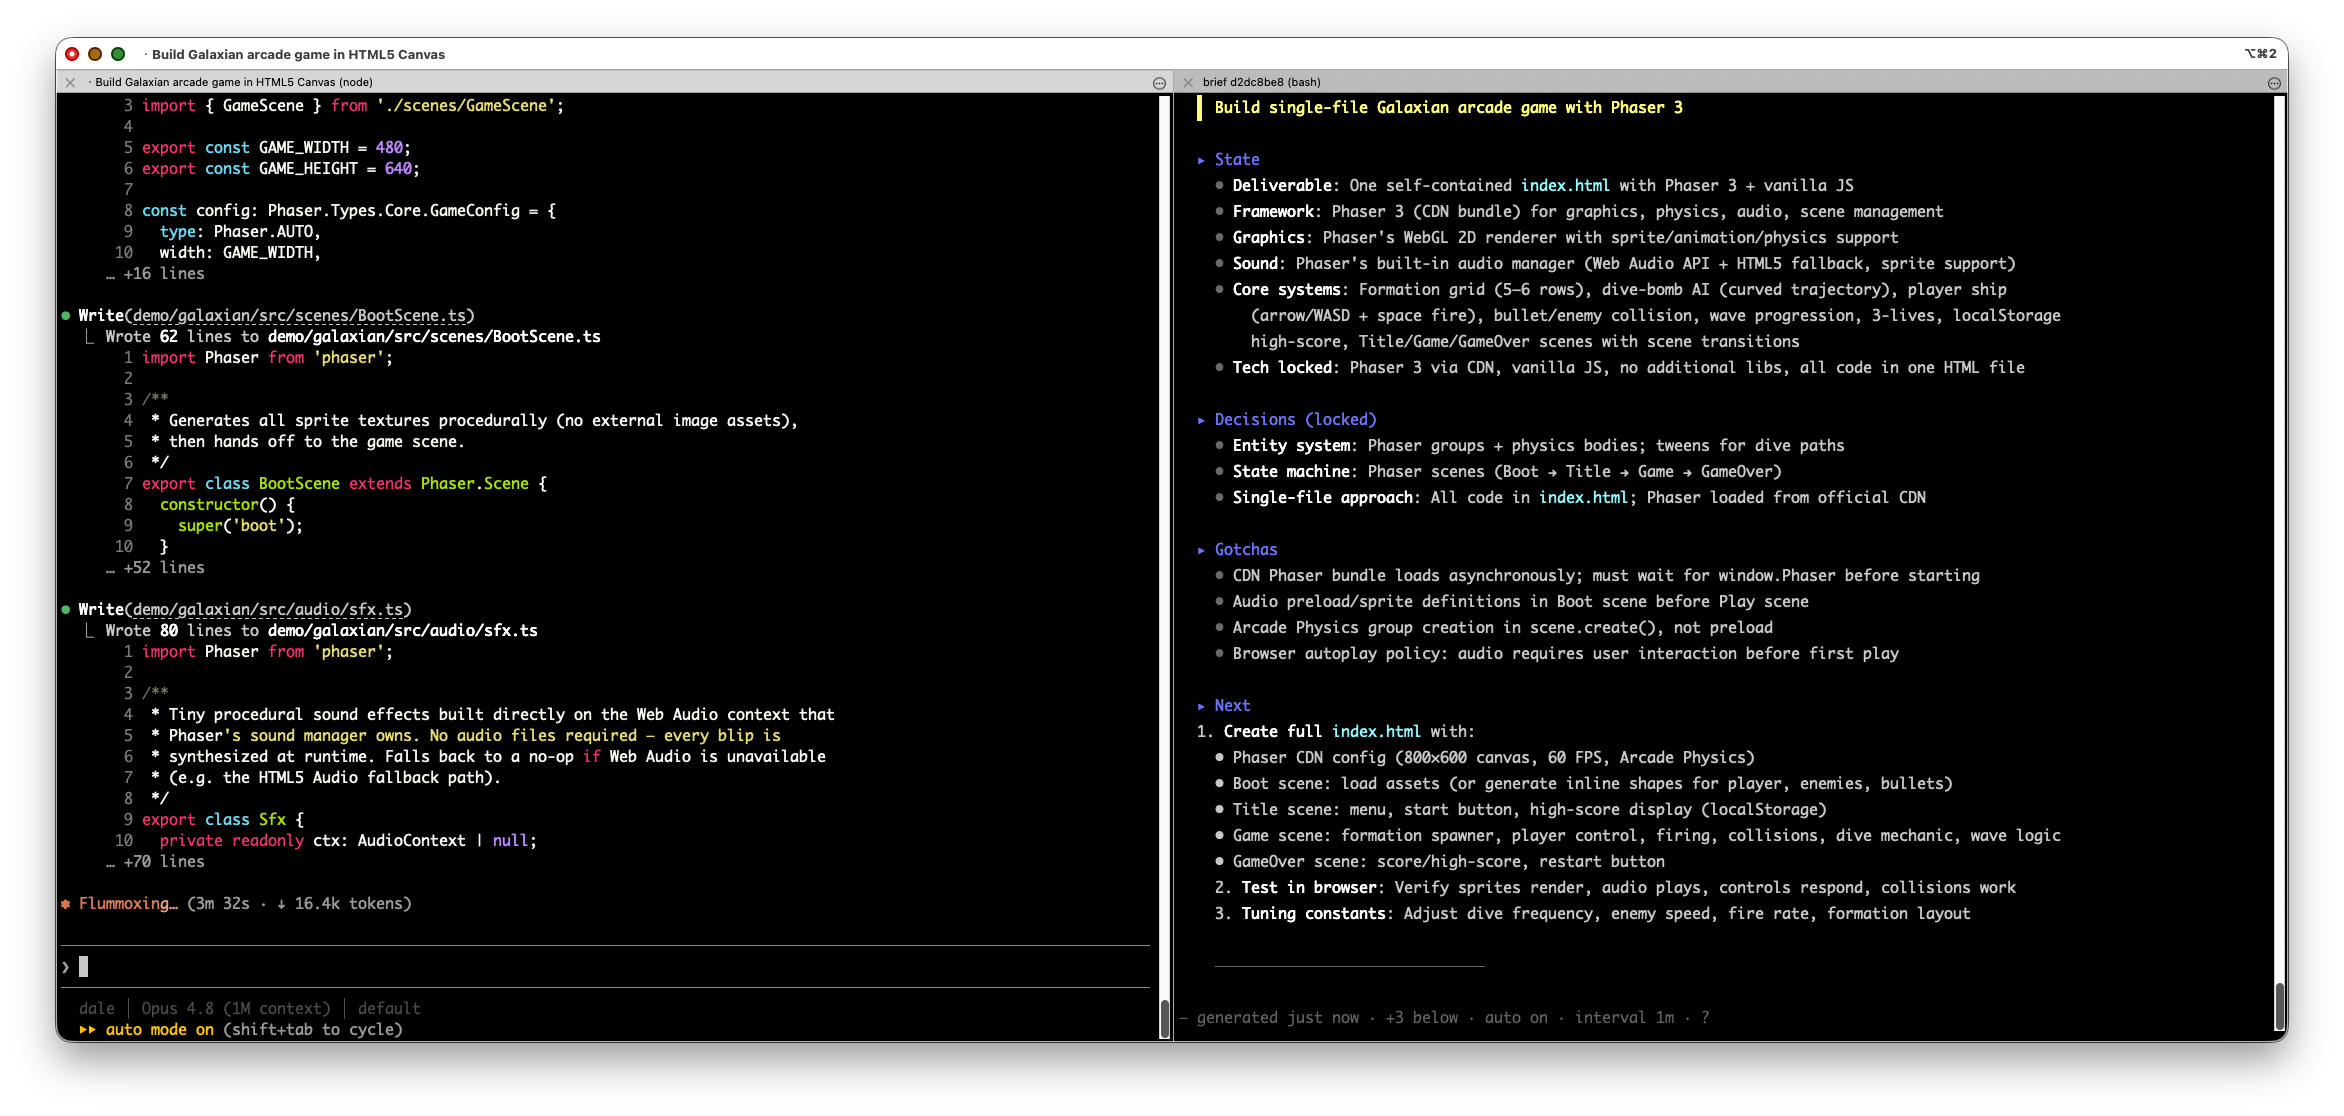Screen dimensions: 2344x1116
Task: Open demo/galaxian/src/audio/sfx.ts Write link
Action: [267, 609]
